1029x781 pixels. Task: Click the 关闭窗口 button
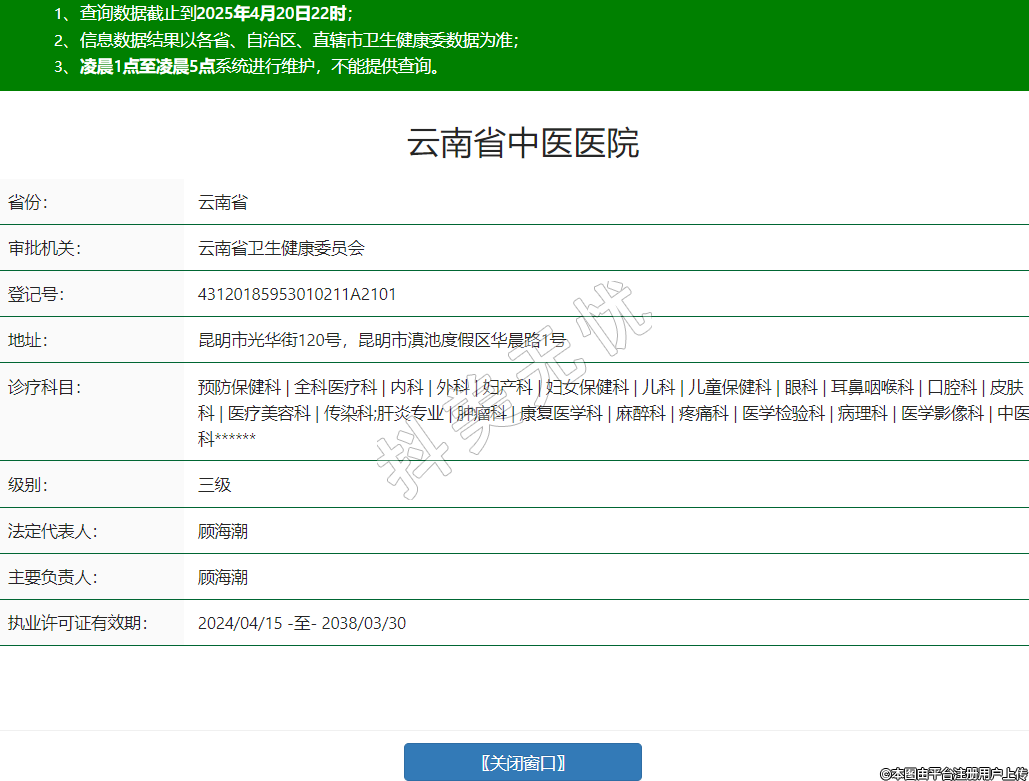[522, 762]
